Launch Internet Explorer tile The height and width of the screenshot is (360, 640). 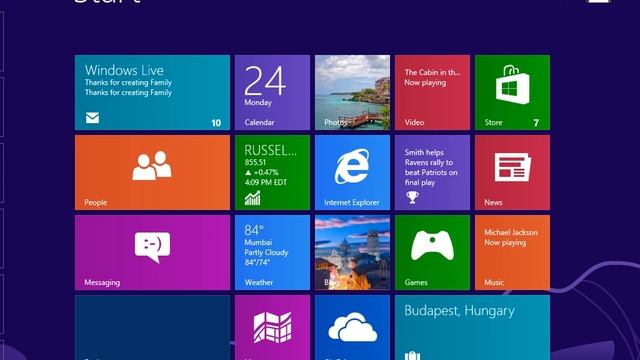[x=352, y=173]
